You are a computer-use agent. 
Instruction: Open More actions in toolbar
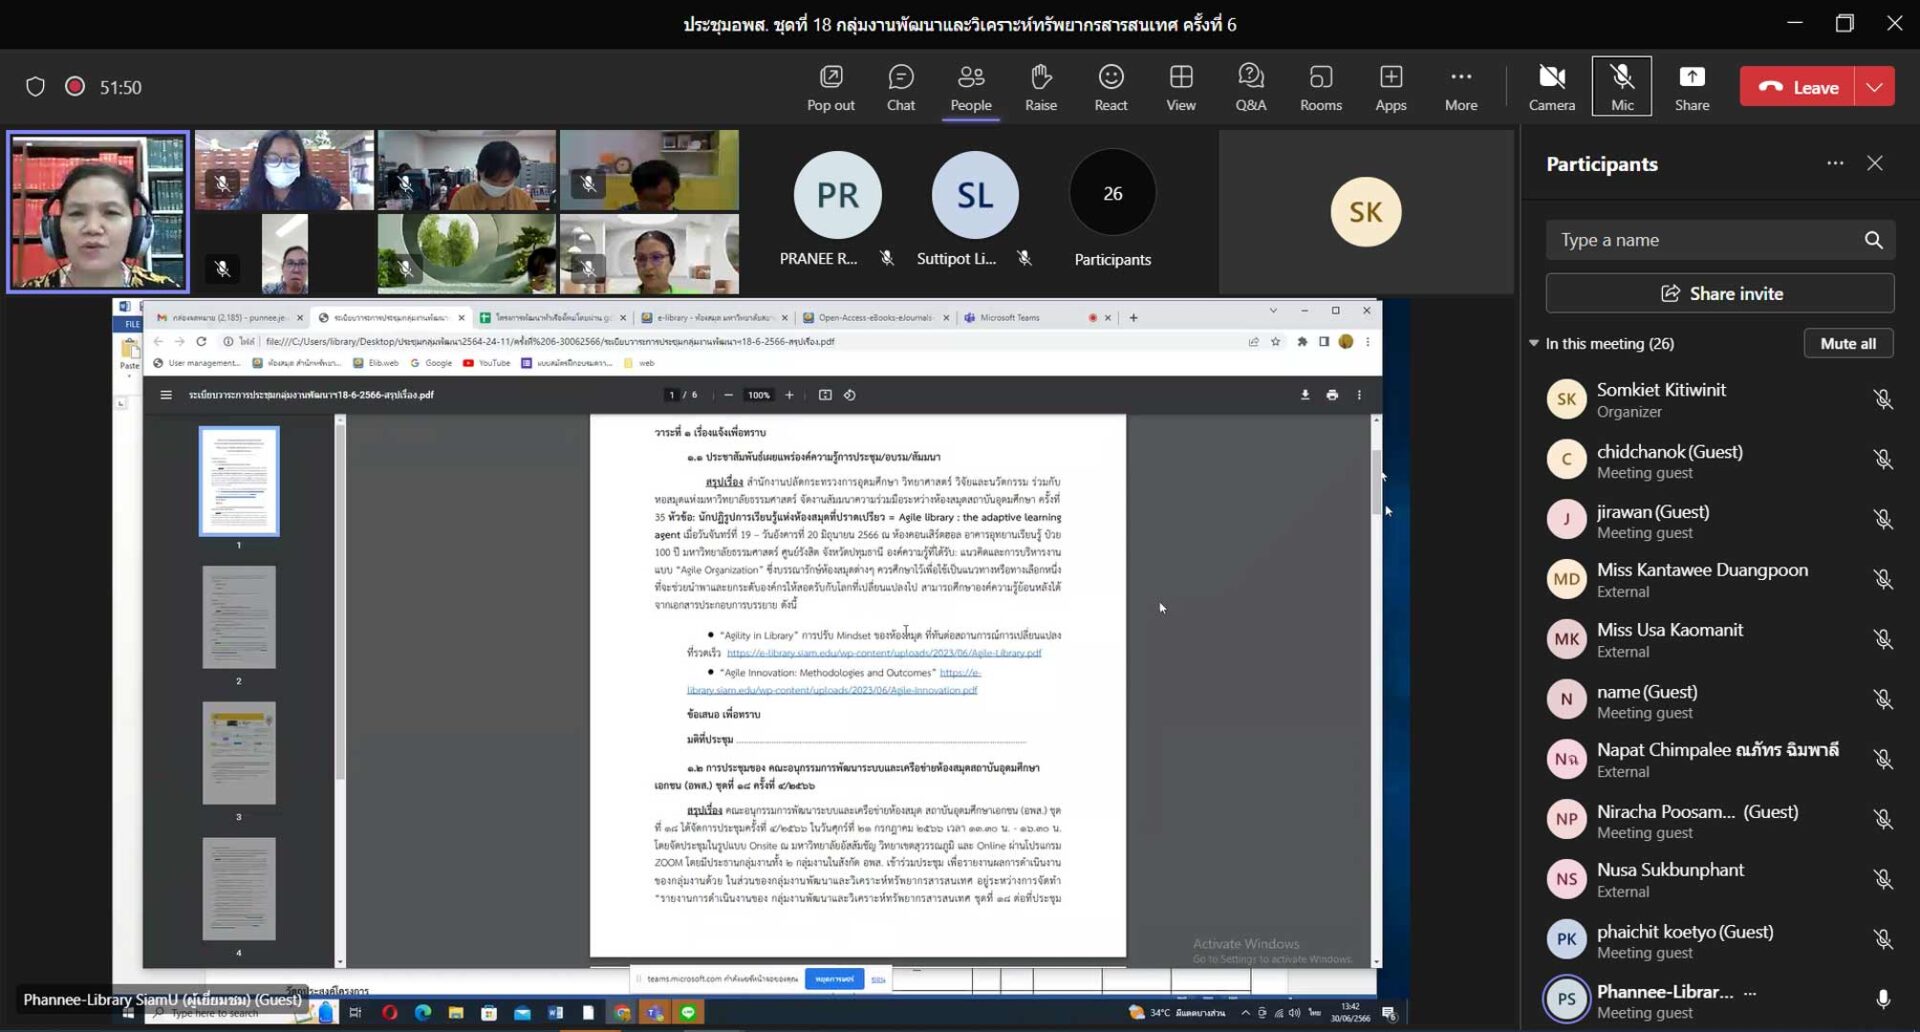pyautogui.click(x=1460, y=87)
